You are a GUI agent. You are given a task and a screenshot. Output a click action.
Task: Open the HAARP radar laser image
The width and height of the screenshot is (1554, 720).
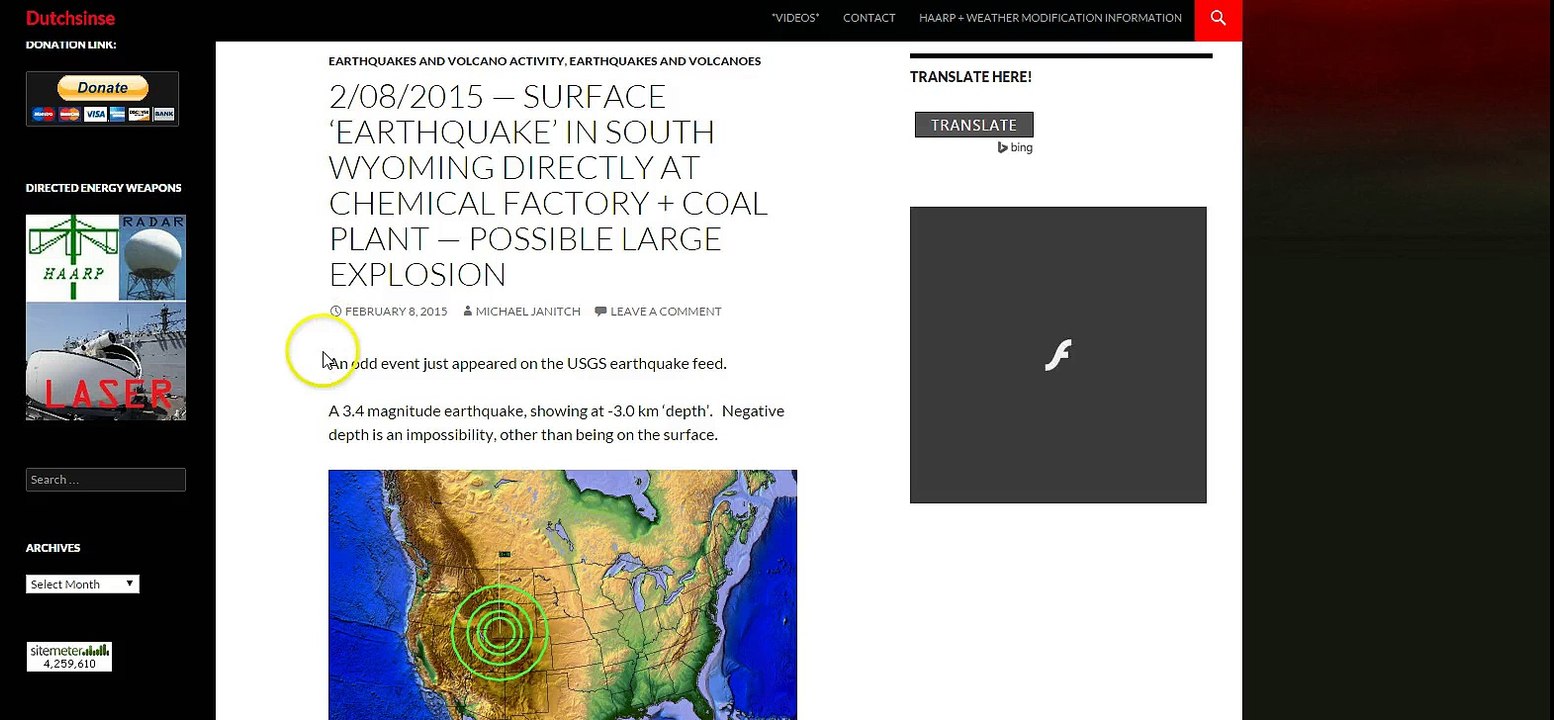click(106, 317)
